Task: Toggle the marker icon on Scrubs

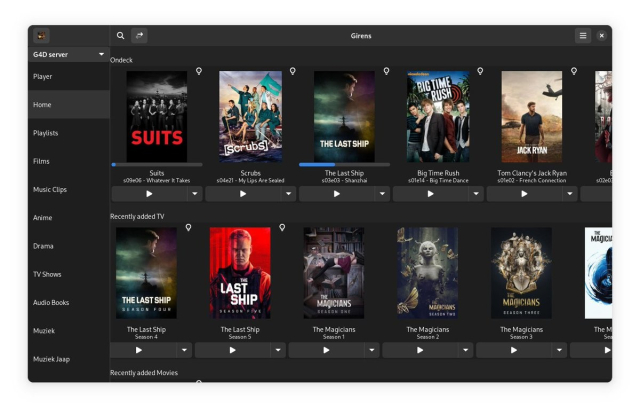Action: tap(293, 71)
